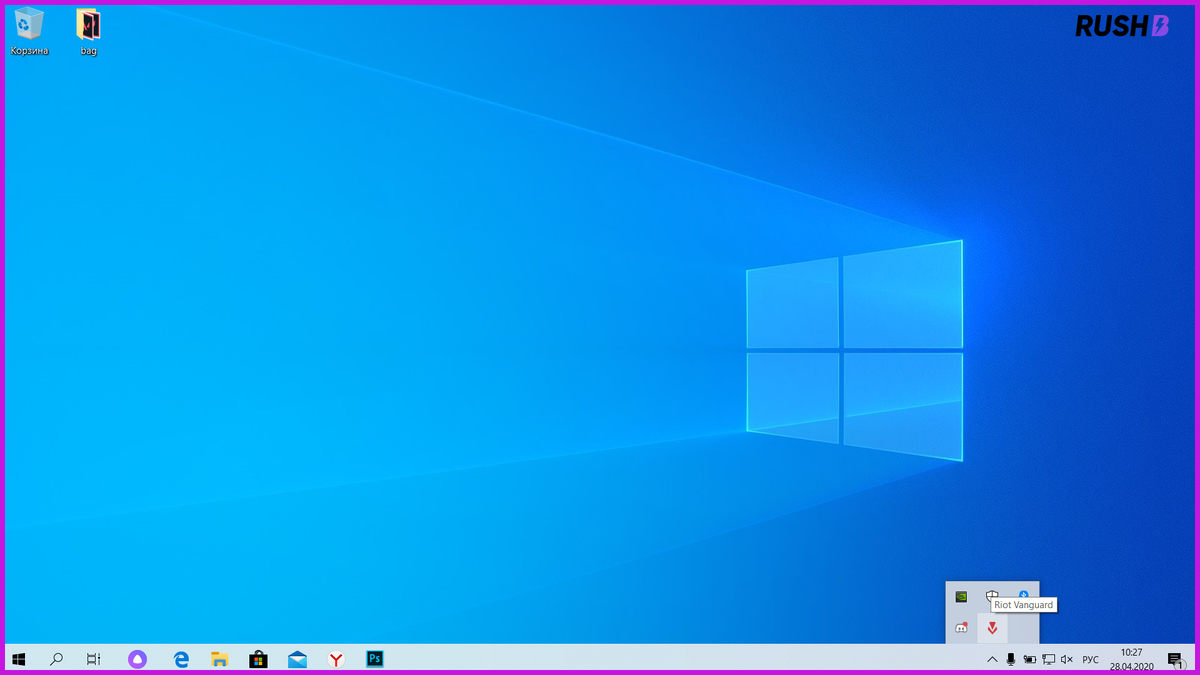This screenshot has height=675, width=1200.
Task: Open the Корзина recycle bin icon
Action: pyautogui.click(x=30, y=30)
